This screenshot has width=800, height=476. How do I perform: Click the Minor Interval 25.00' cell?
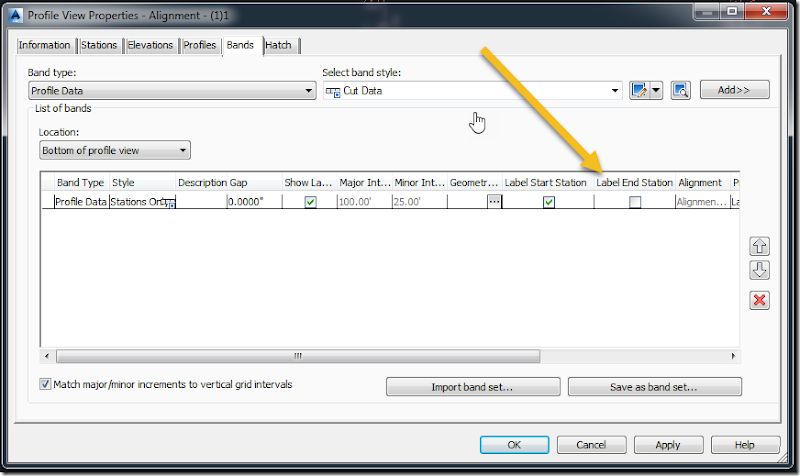(x=419, y=202)
